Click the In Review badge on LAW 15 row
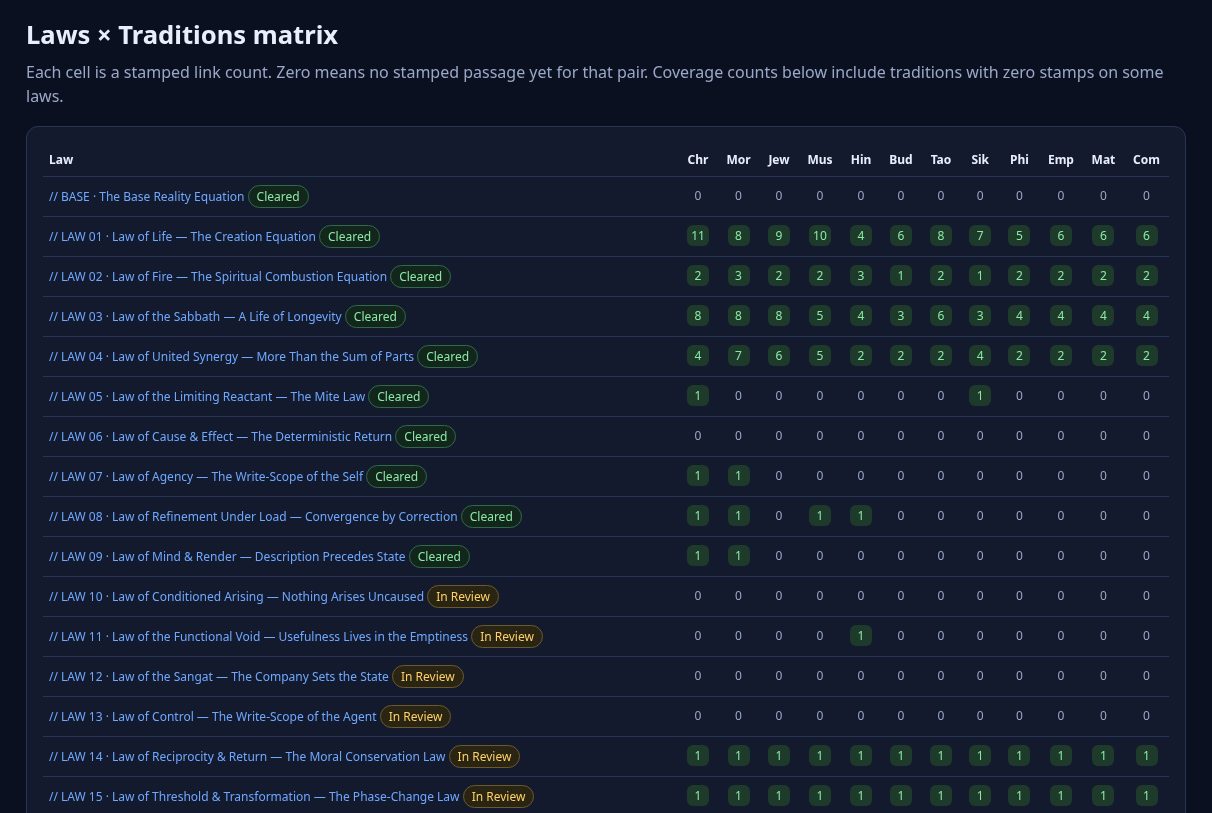 point(498,797)
